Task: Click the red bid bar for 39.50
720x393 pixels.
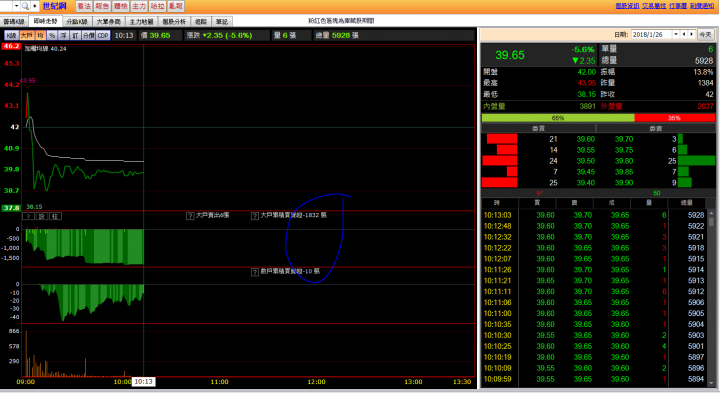Action: tap(500, 161)
